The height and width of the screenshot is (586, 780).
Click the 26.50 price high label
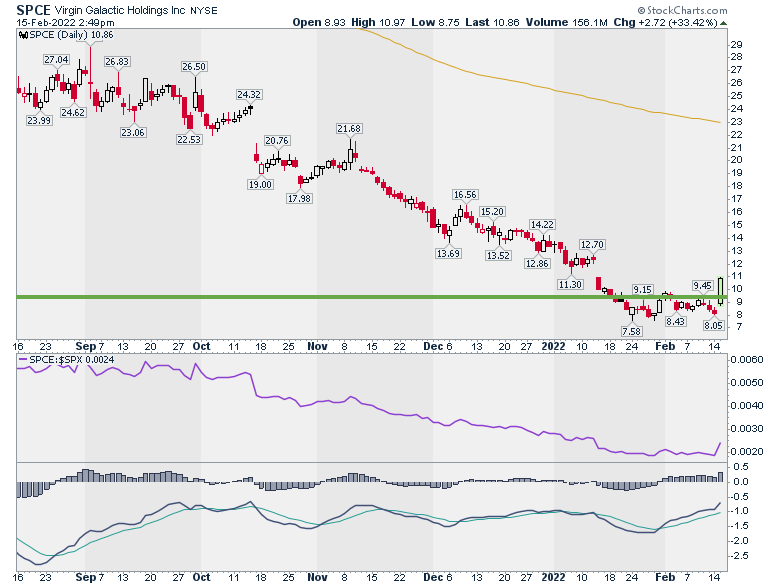(x=194, y=66)
